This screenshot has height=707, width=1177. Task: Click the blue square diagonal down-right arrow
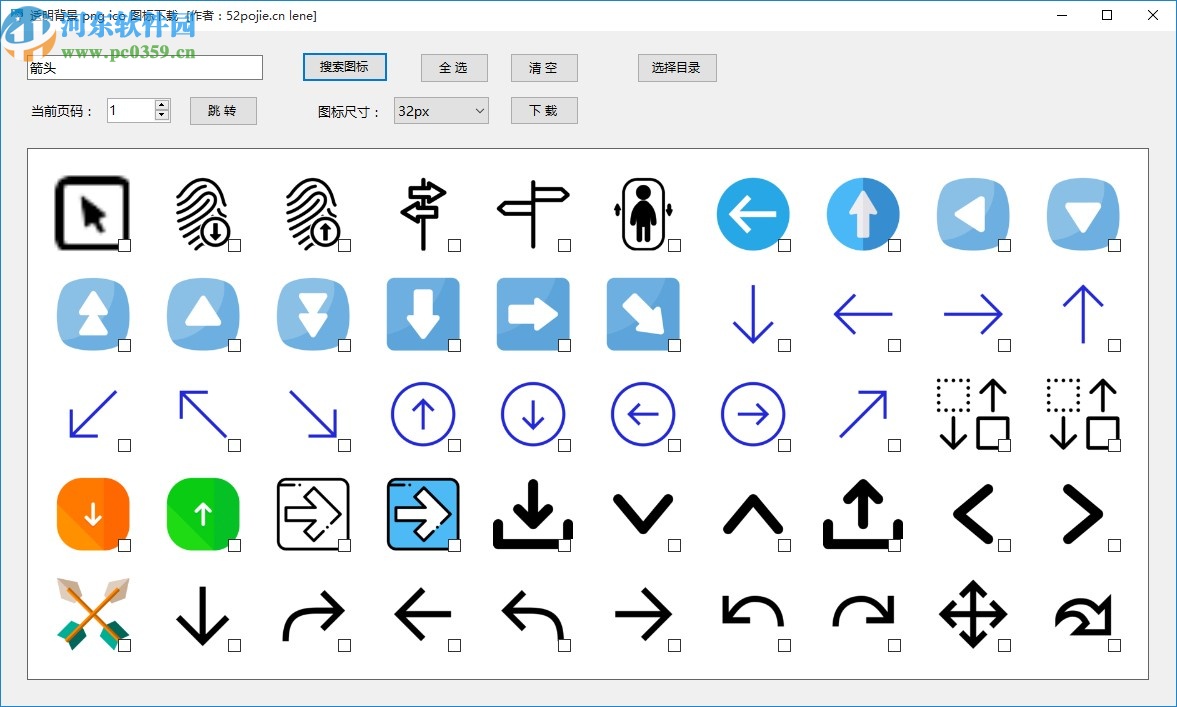pyautogui.click(x=643, y=314)
